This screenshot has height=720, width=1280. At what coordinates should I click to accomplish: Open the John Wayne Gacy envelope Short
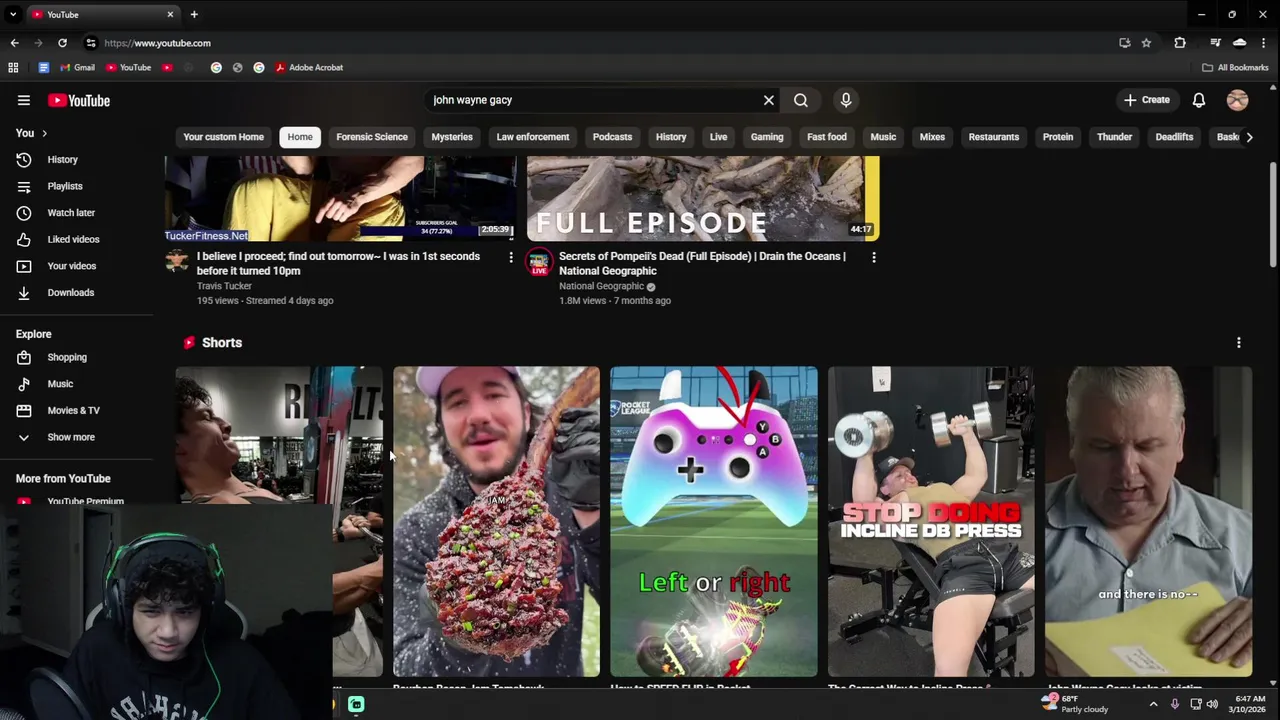pyautogui.click(x=1148, y=521)
